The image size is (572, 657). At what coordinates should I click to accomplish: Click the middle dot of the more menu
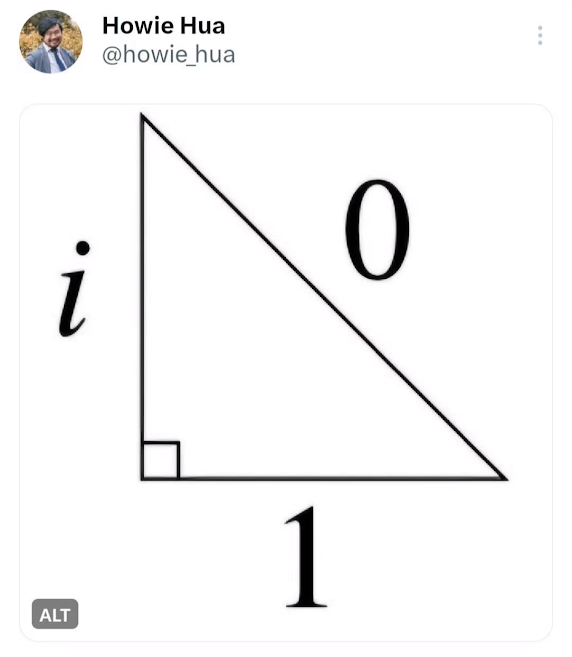[540, 35]
